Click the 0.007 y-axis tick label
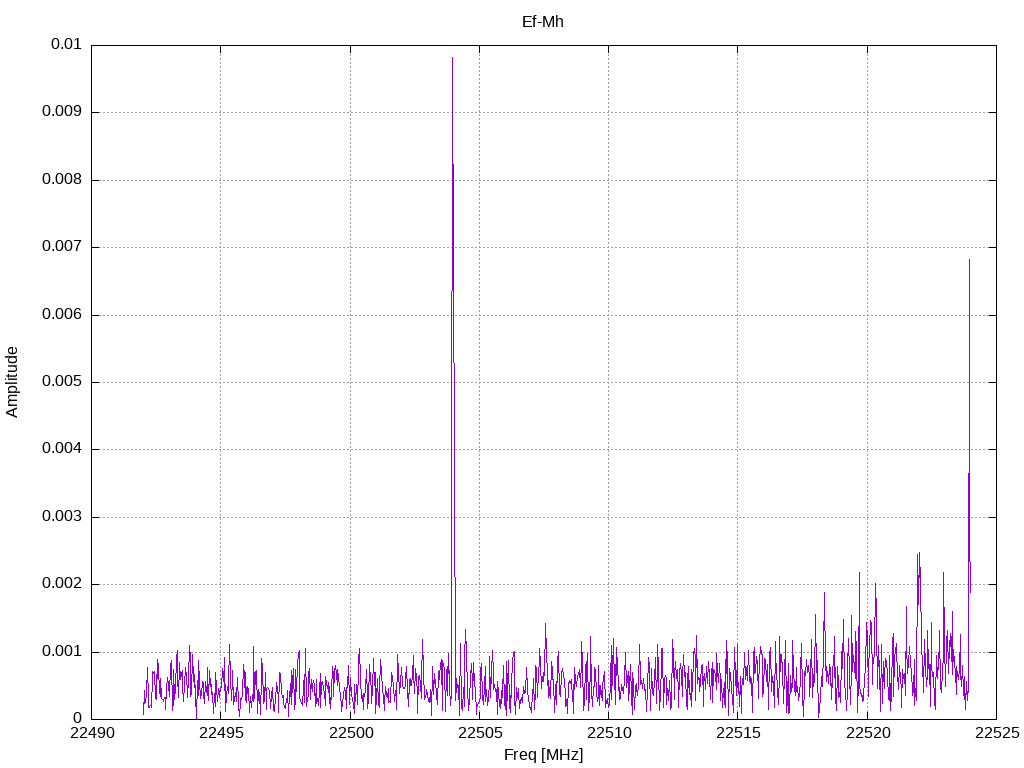Screen dimensions: 1024x768 pos(61,247)
